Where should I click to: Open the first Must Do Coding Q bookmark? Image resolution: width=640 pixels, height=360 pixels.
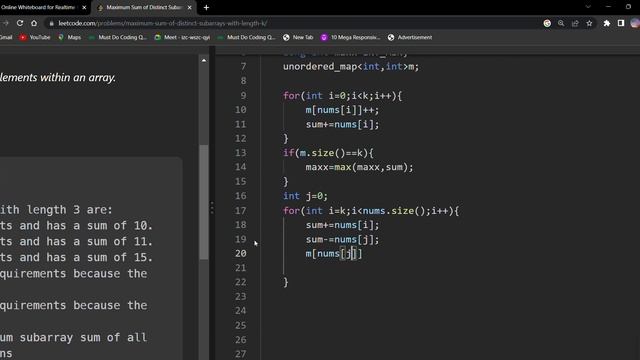click(x=118, y=37)
